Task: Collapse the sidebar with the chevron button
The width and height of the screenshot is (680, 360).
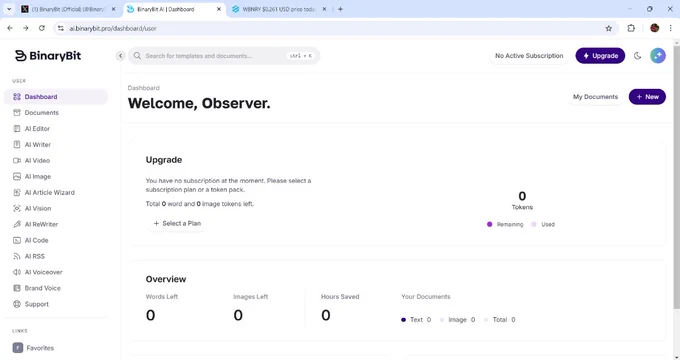Action: click(x=121, y=56)
